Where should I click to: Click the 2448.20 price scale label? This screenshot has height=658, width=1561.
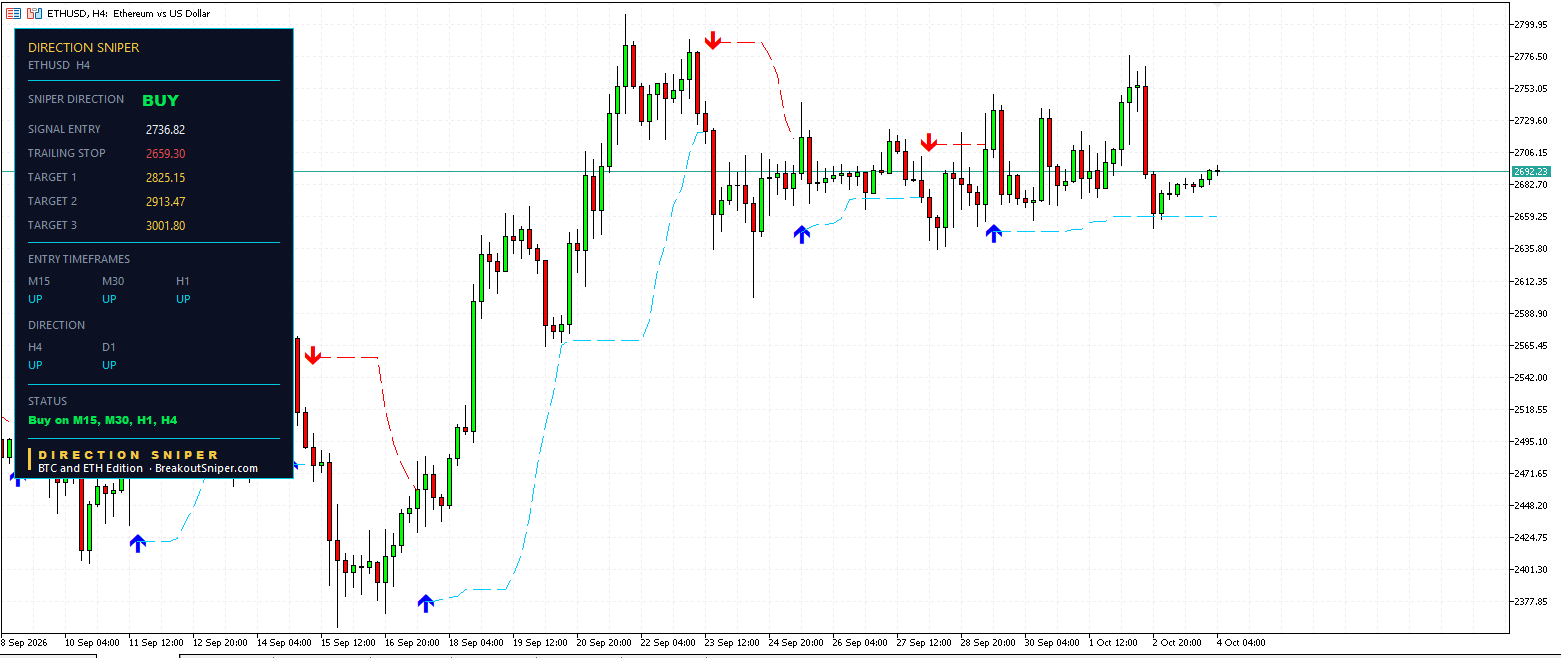tap(1531, 505)
